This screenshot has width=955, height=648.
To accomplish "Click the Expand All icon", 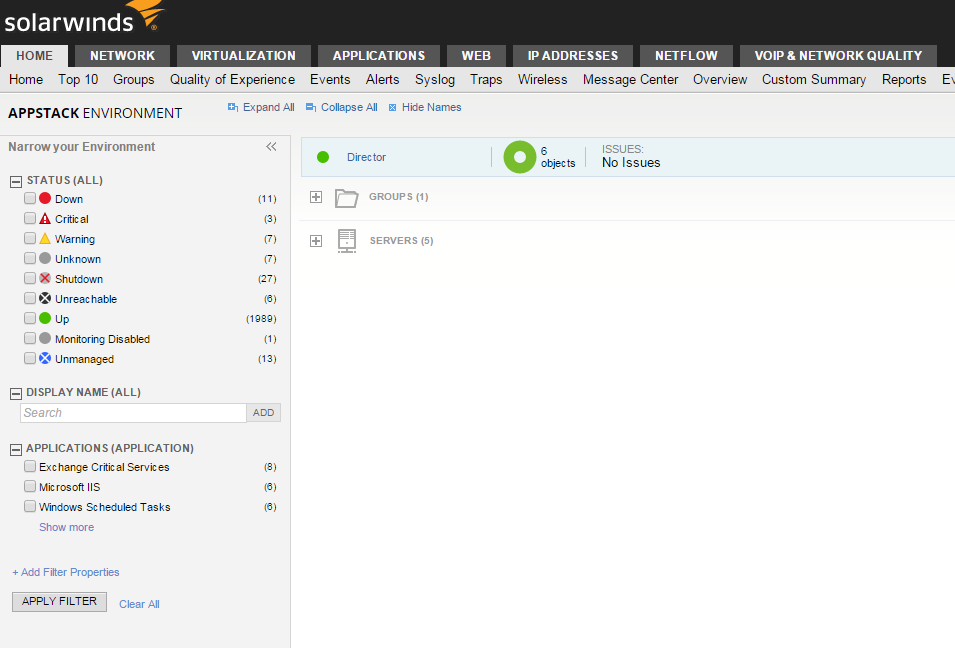I will click(x=233, y=107).
